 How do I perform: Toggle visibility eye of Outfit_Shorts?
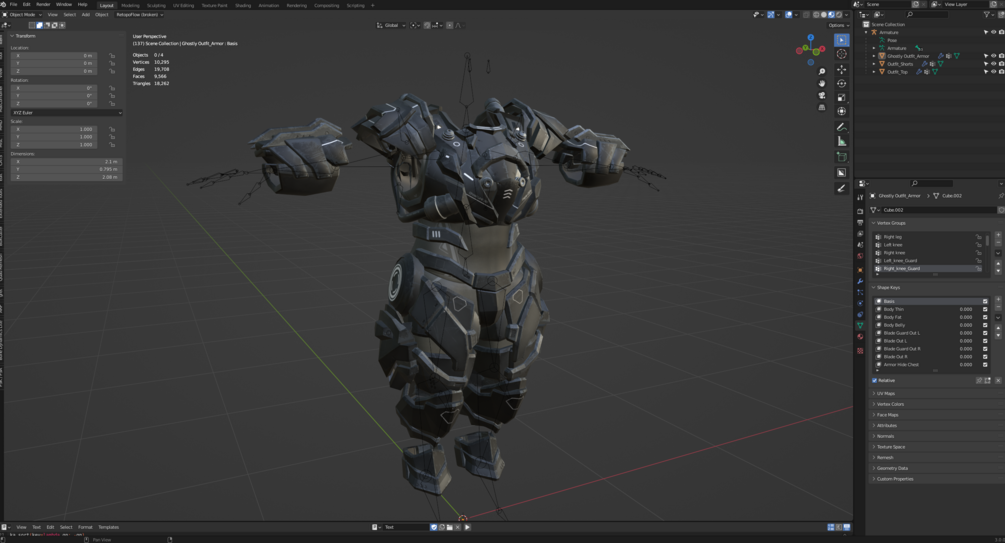coord(993,64)
